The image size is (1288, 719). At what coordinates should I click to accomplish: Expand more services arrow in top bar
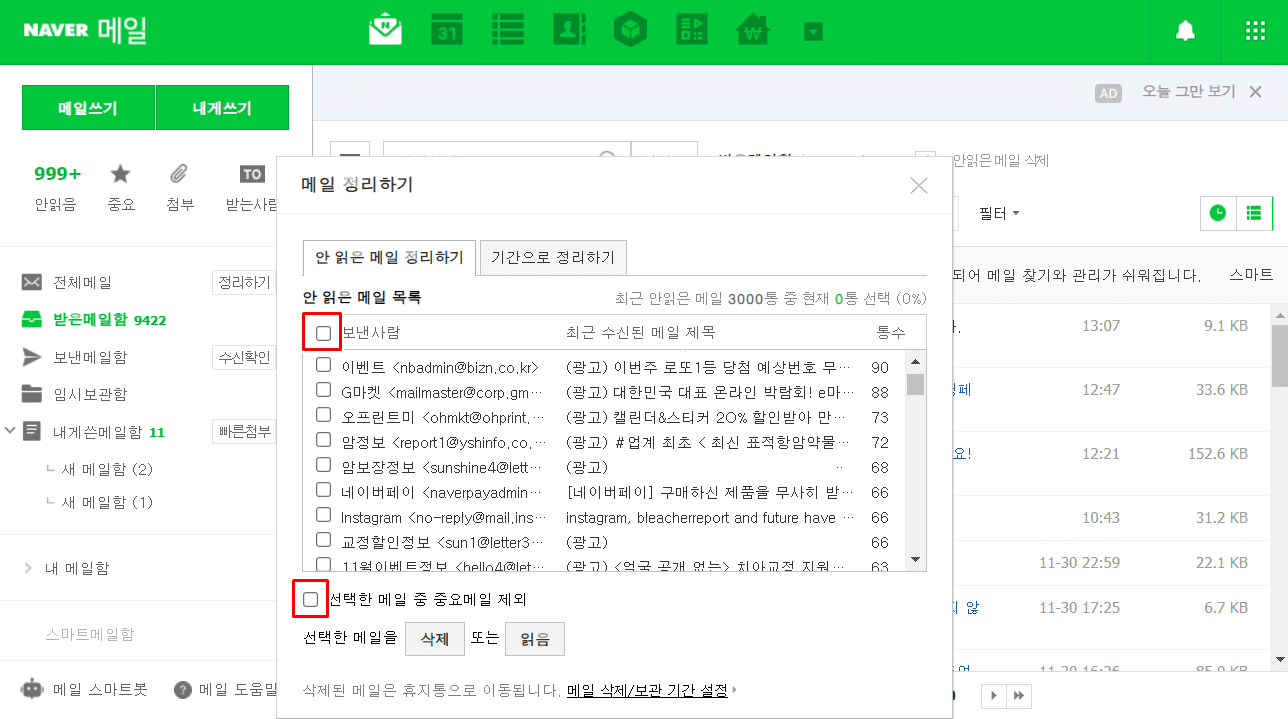click(813, 32)
